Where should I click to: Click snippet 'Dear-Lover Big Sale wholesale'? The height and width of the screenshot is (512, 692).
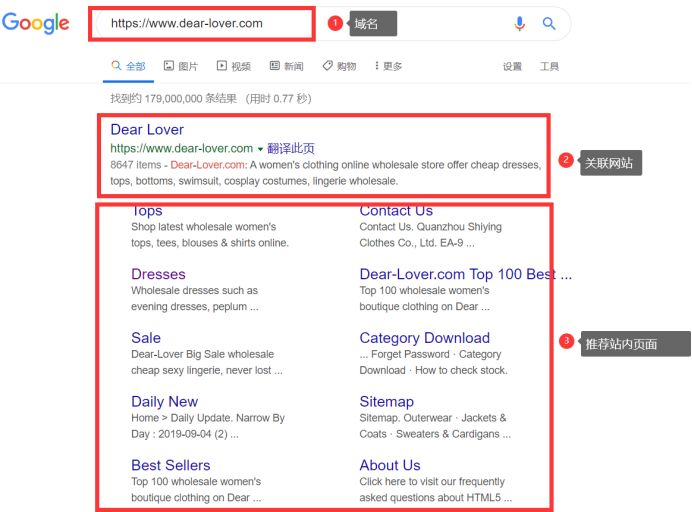pos(202,354)
